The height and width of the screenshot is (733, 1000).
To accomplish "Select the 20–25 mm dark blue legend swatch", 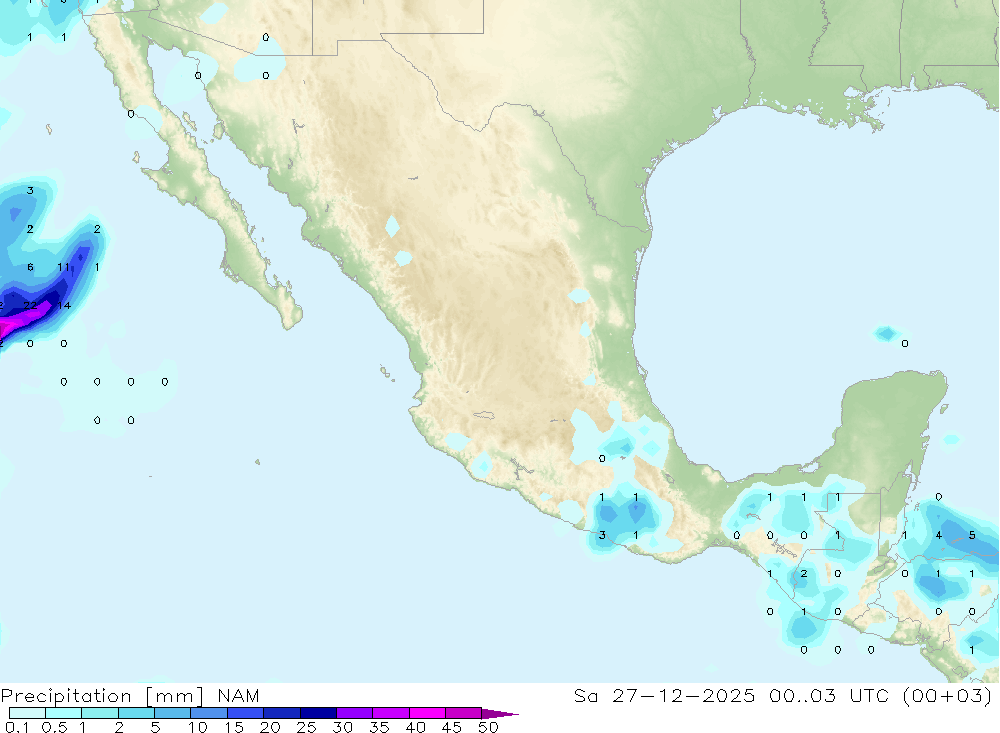I will (282, 713).
